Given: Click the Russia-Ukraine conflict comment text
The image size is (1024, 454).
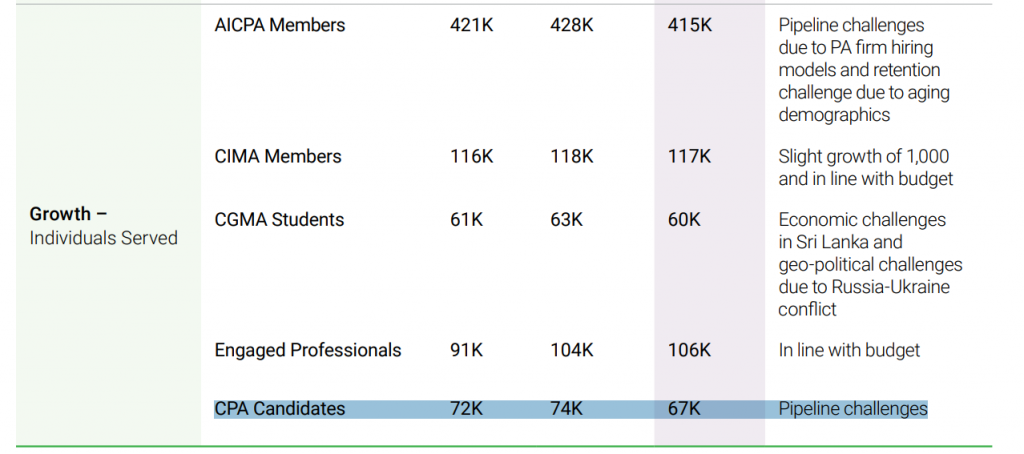Looking at the screenshot, I should (x=870, y=264).
